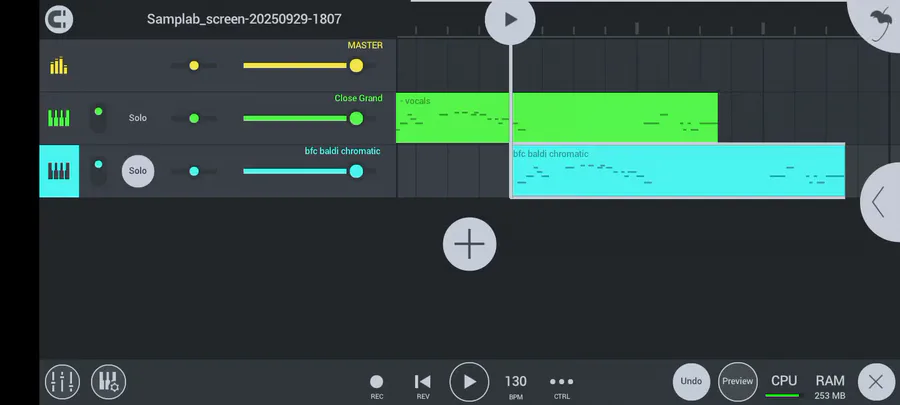
Task: Solo the Close Grand track
Action: 138,118
